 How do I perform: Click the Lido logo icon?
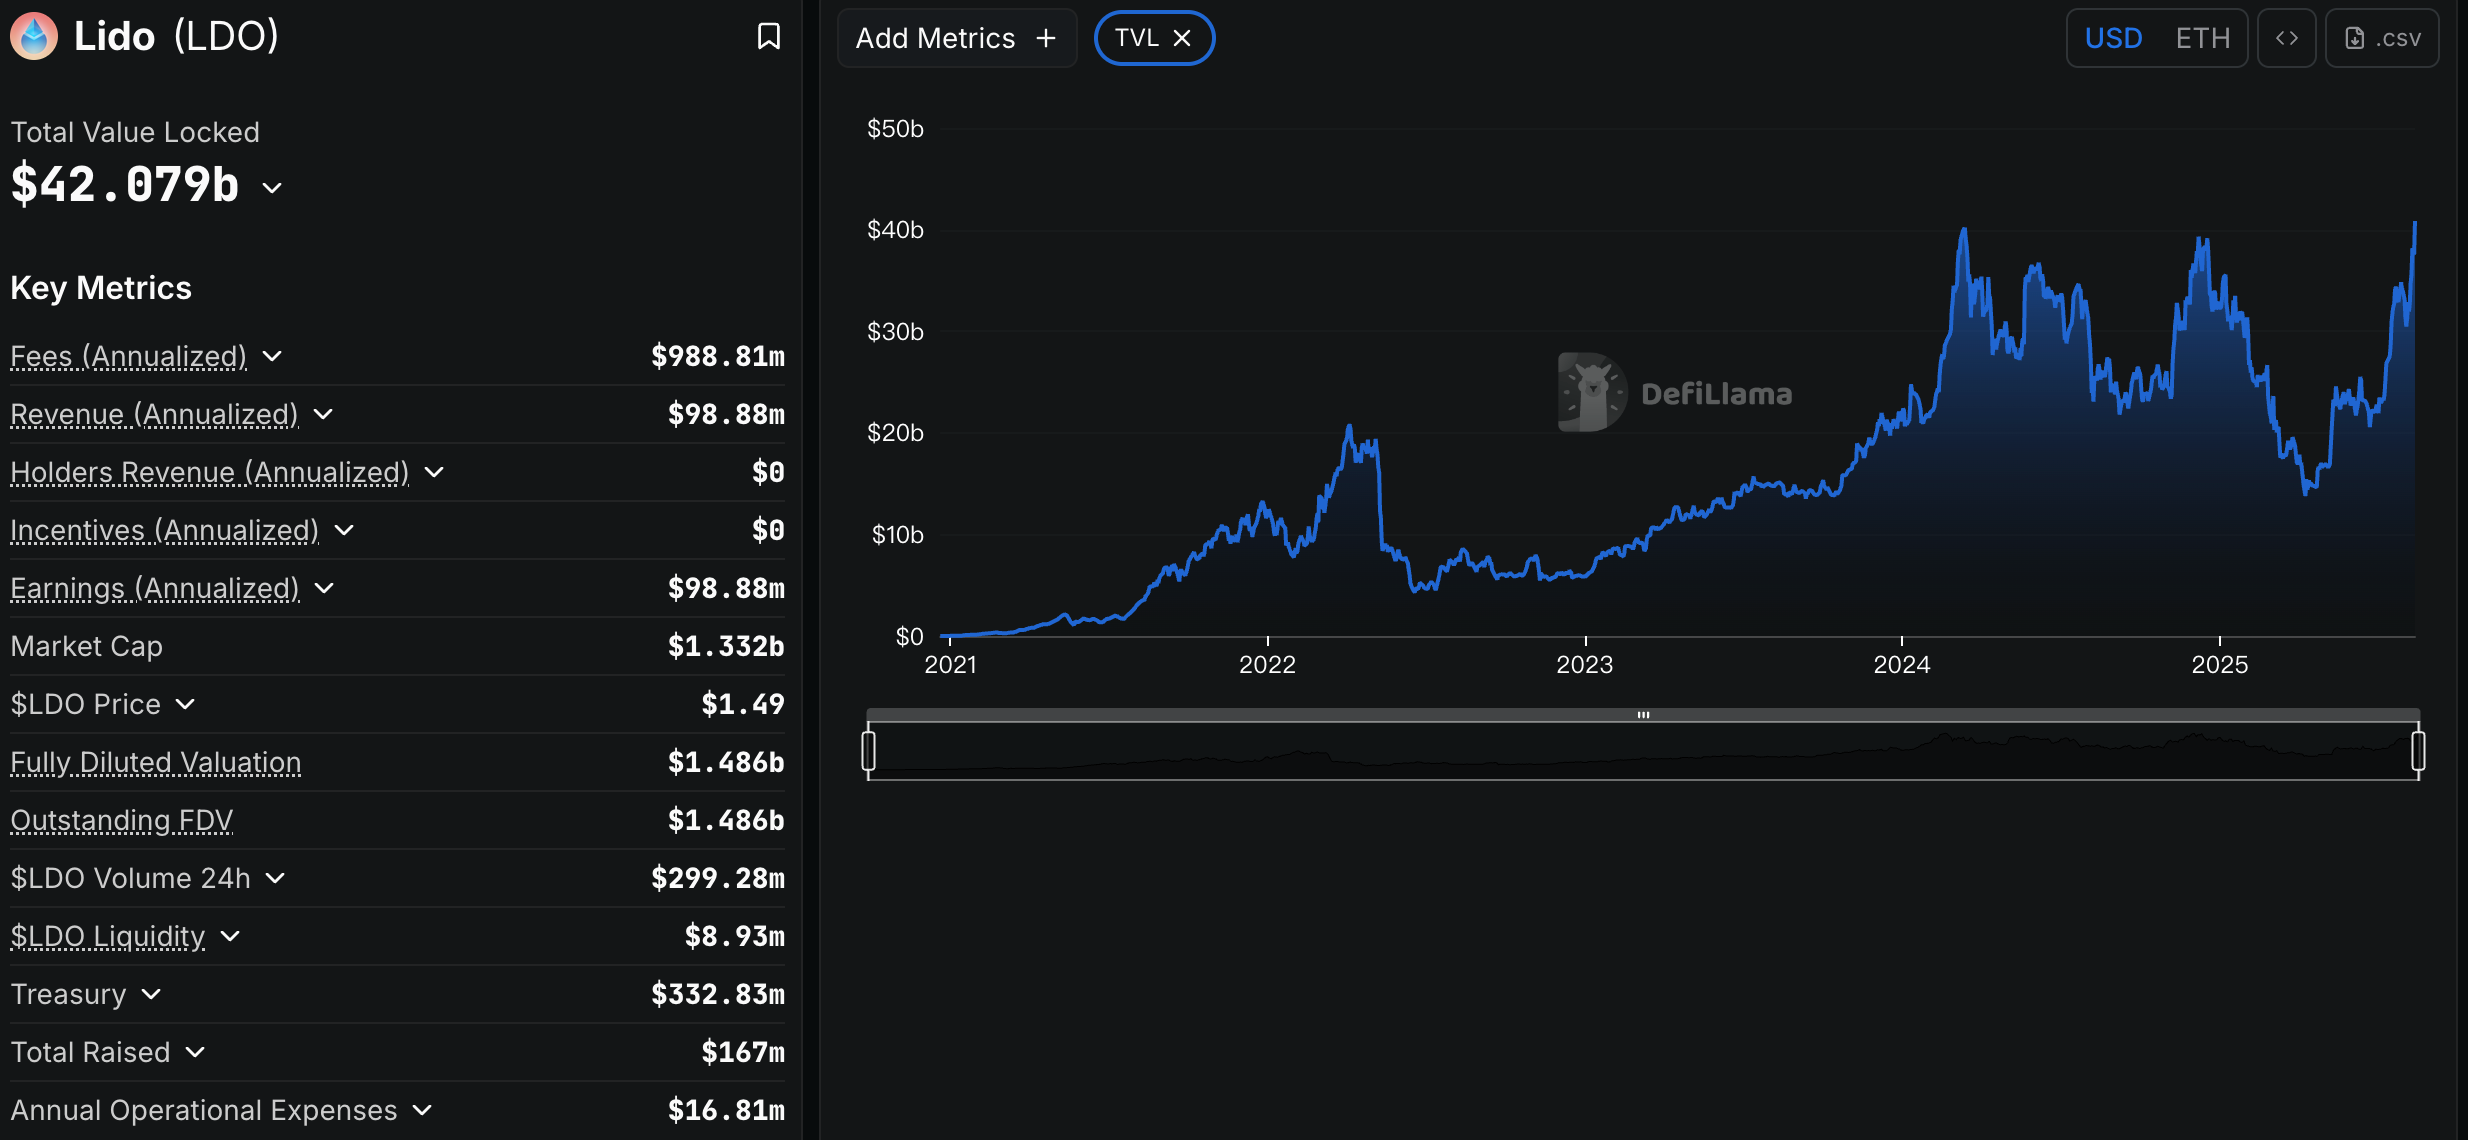[33, 35]
